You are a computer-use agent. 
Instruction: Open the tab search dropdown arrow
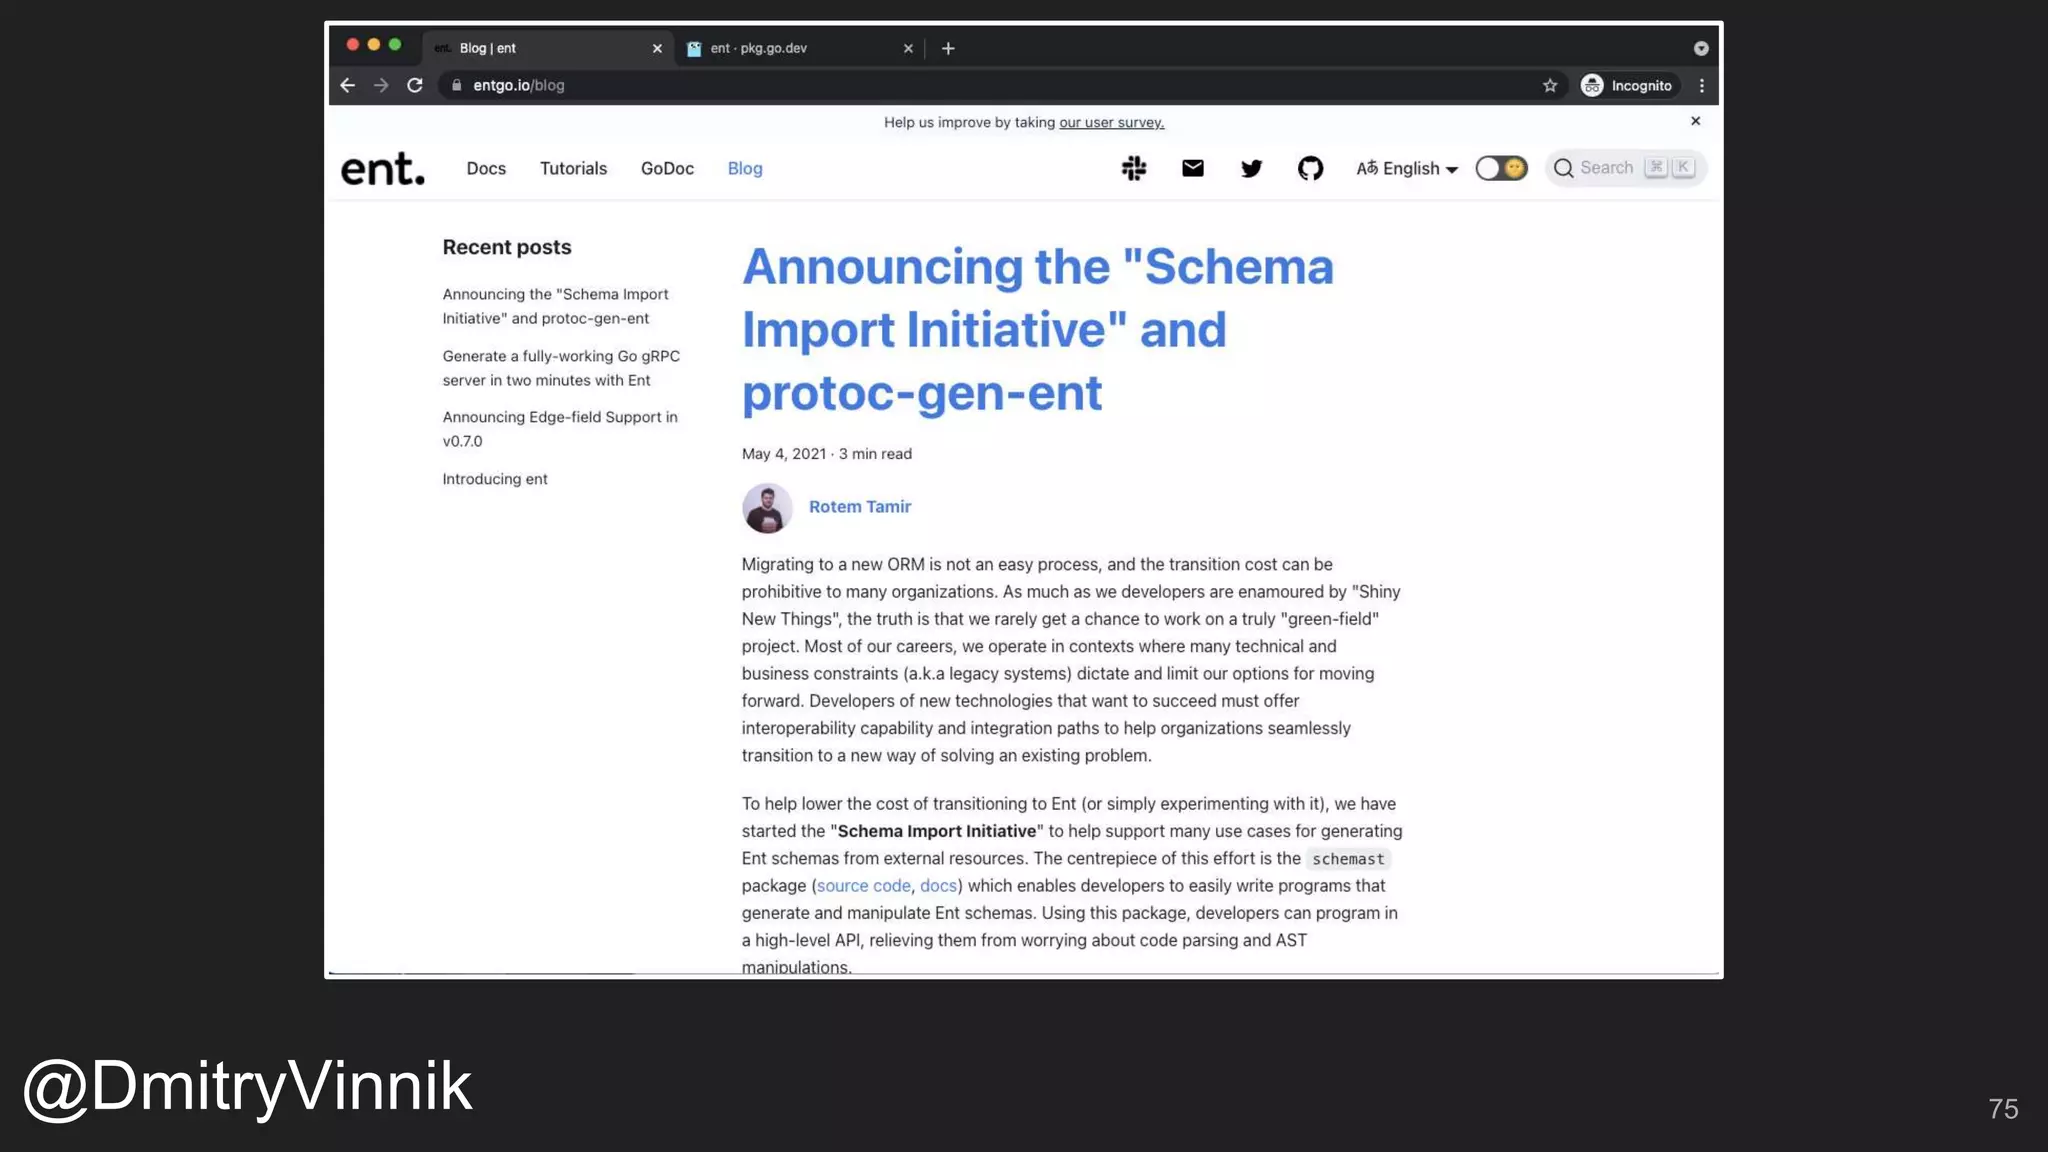1701,48
